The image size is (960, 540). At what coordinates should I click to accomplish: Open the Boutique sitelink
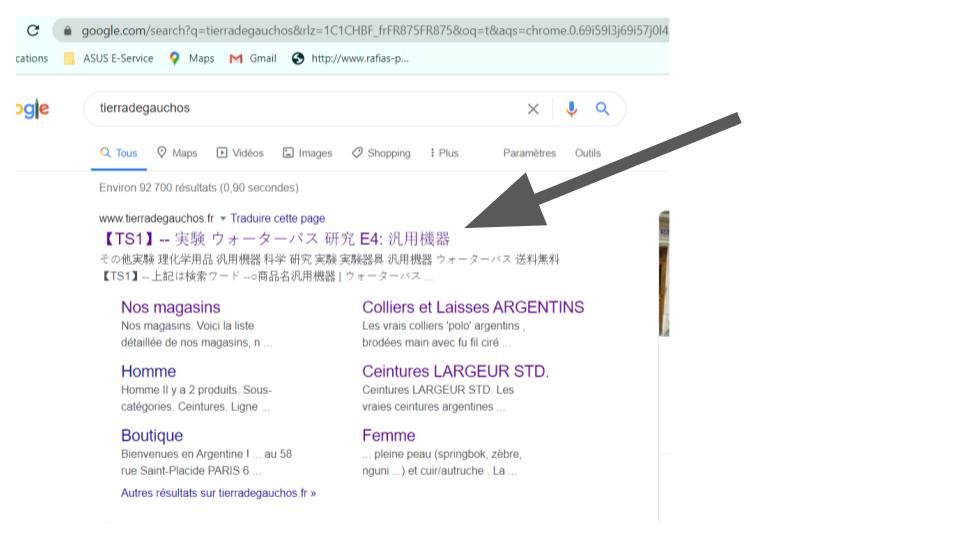[x=152, y=435]
